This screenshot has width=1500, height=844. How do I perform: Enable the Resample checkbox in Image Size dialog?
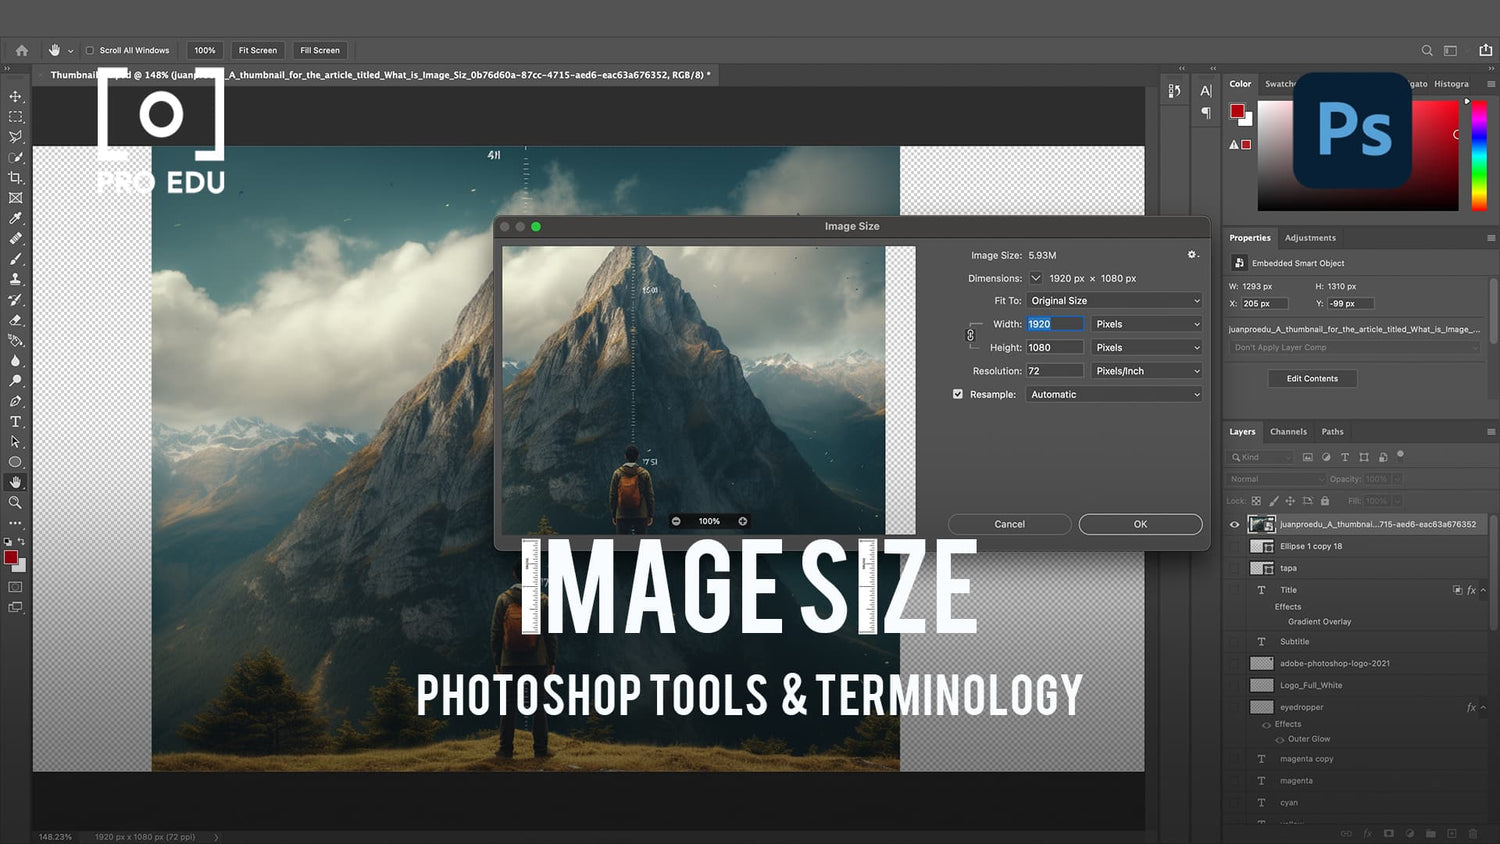point(957,394)
